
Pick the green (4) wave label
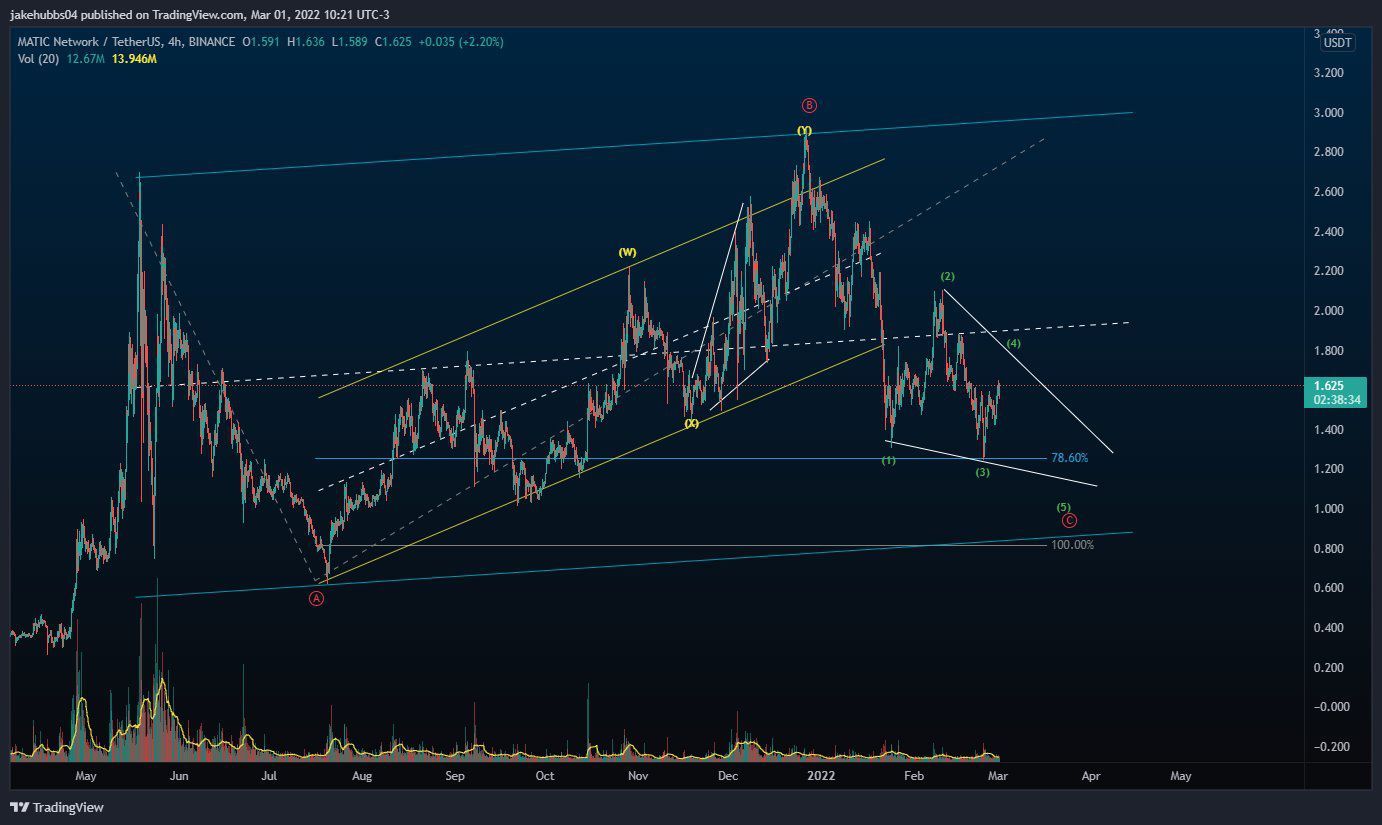pyautogui.click(x=1014, y=343)
